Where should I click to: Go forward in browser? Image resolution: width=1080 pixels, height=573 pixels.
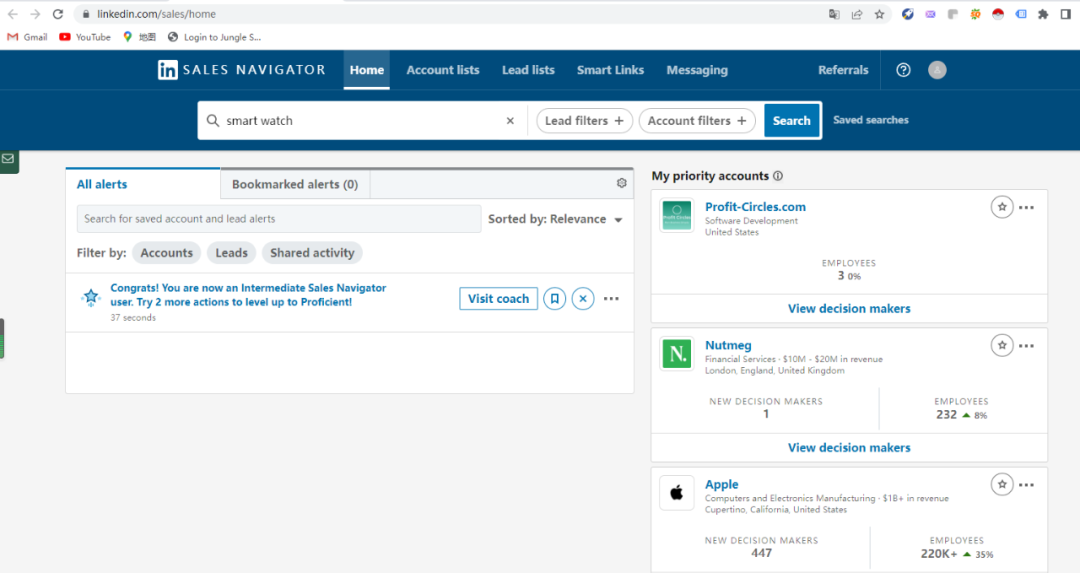pos(35,14)
